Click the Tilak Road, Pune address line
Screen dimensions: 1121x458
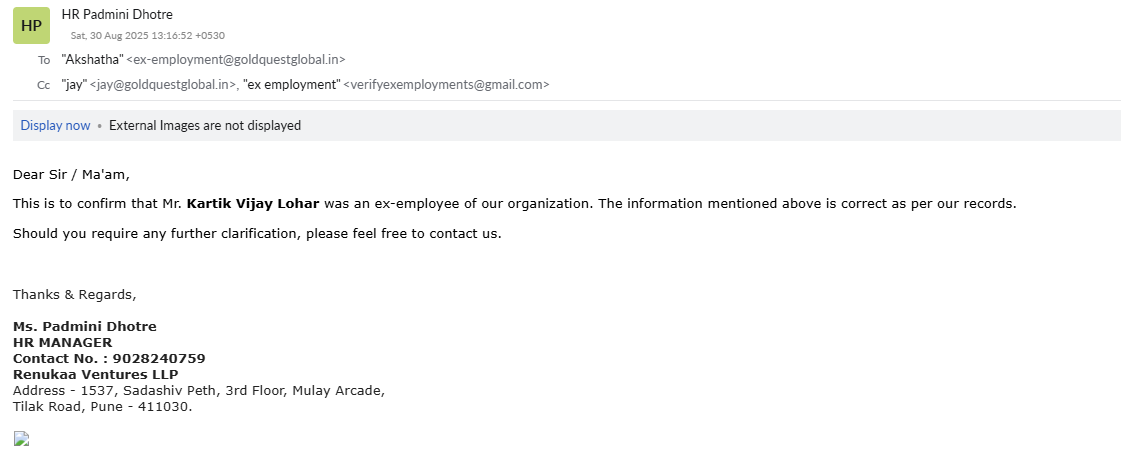(x=102, y=407)
